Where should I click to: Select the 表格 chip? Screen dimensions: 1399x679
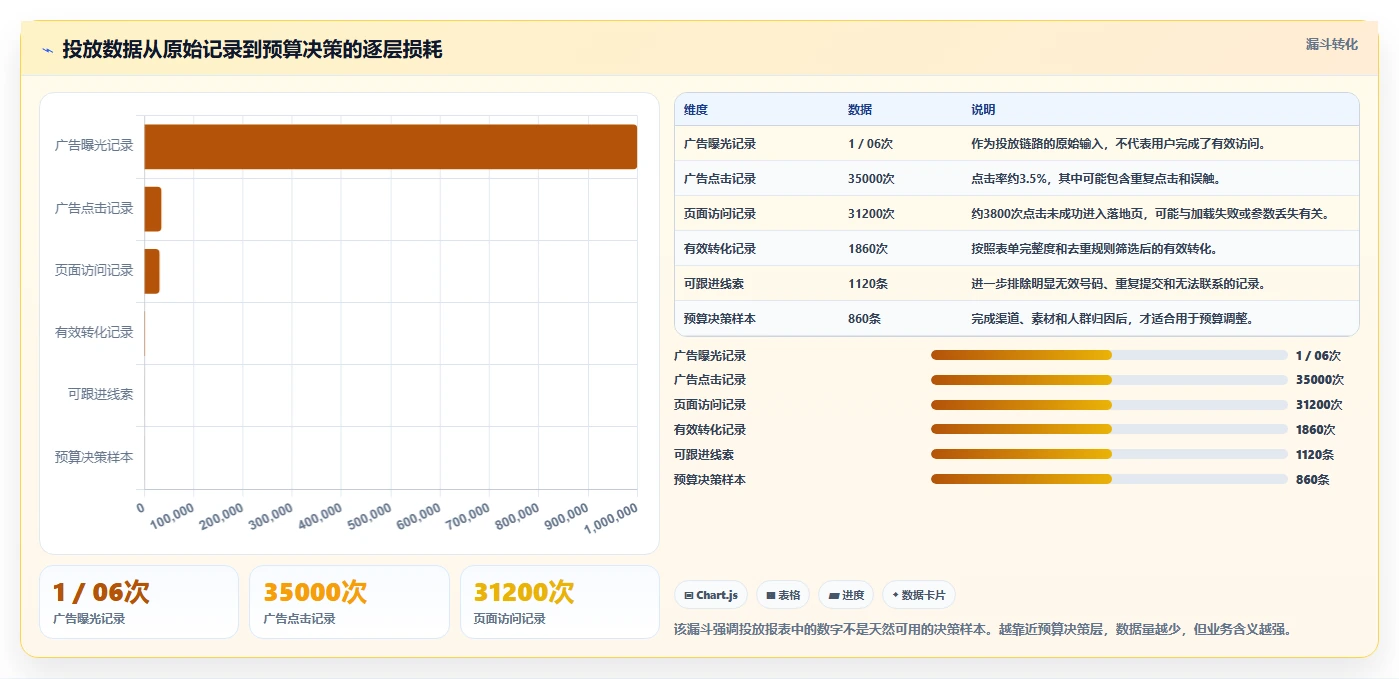(783, 595)
